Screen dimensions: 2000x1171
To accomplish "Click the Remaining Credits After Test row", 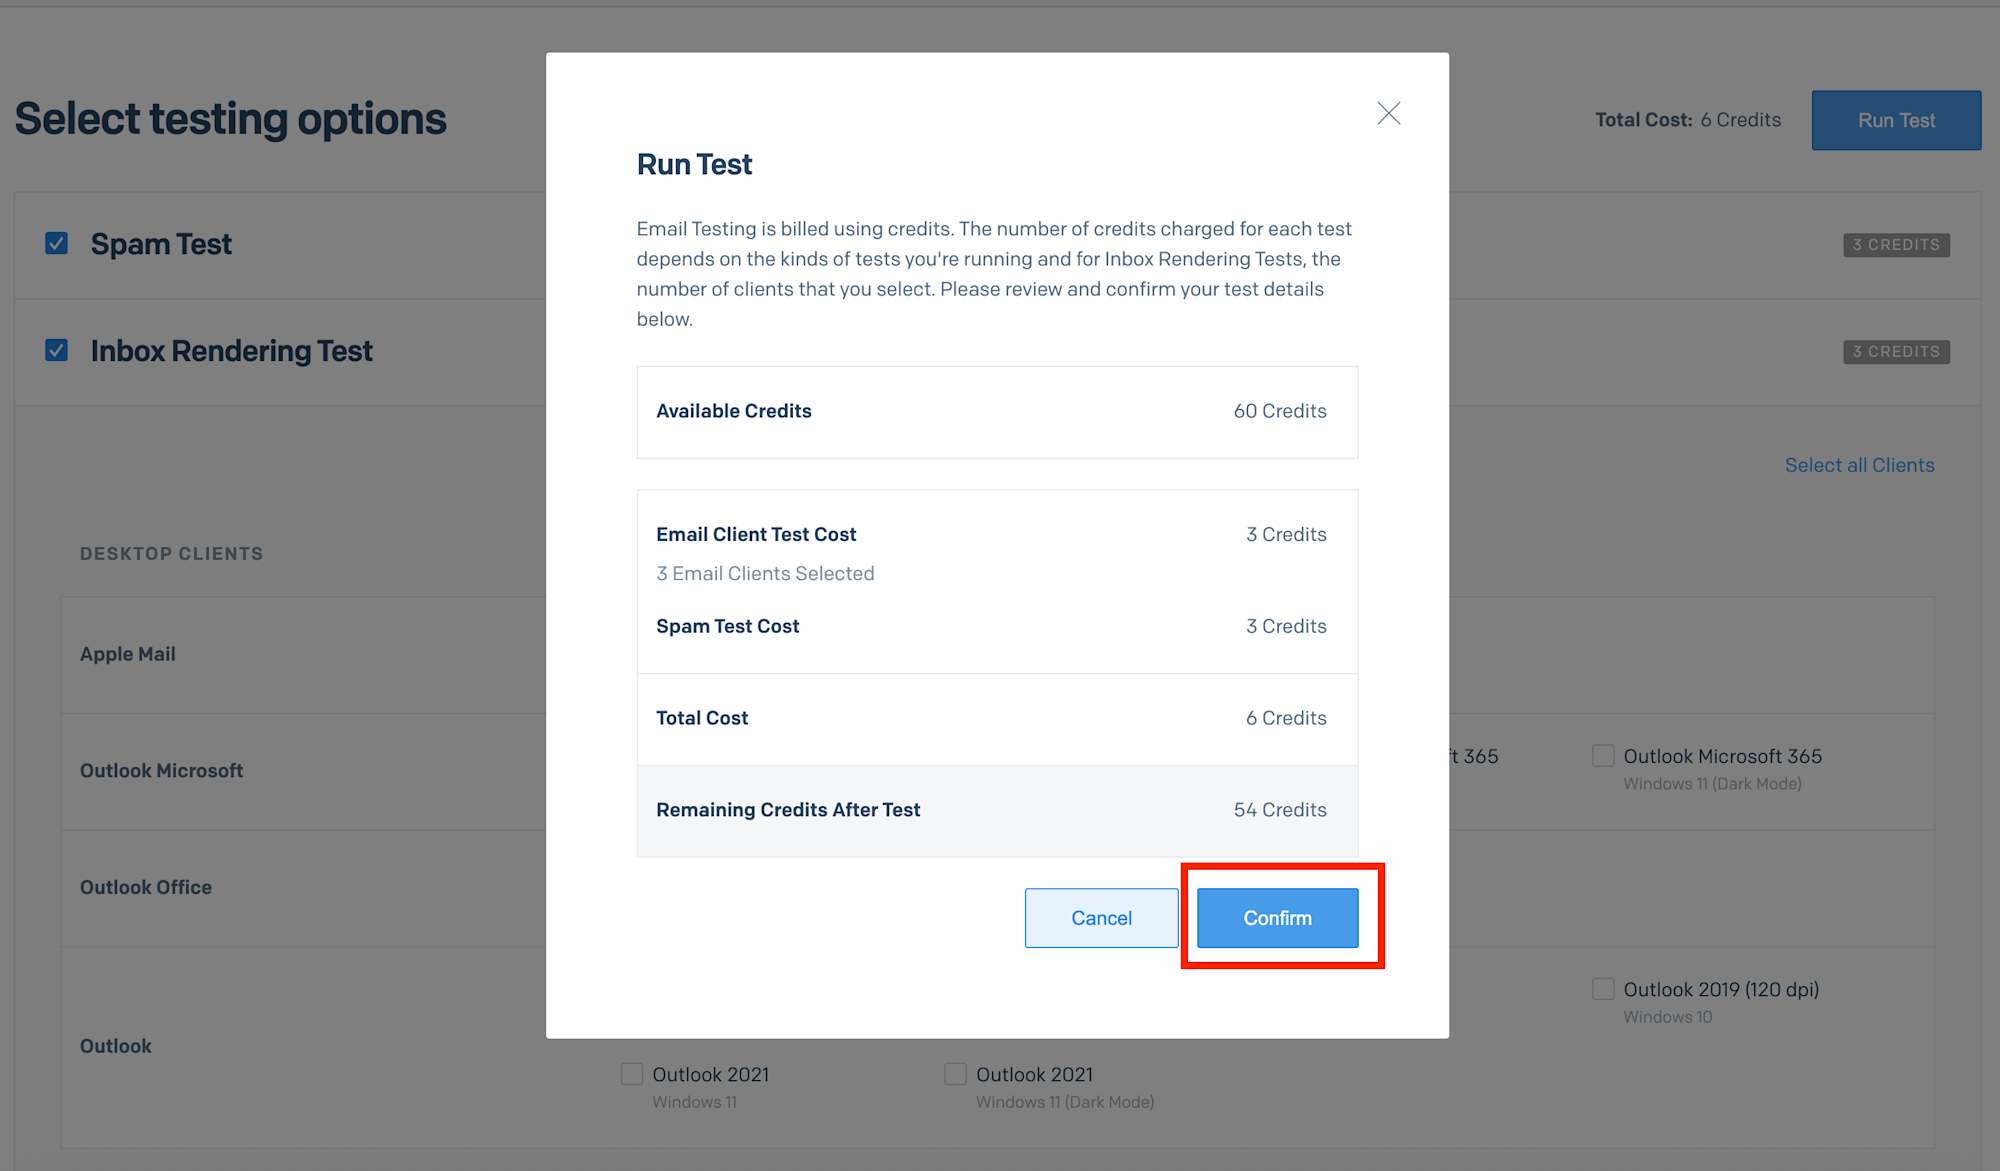I will coord(996,810).
